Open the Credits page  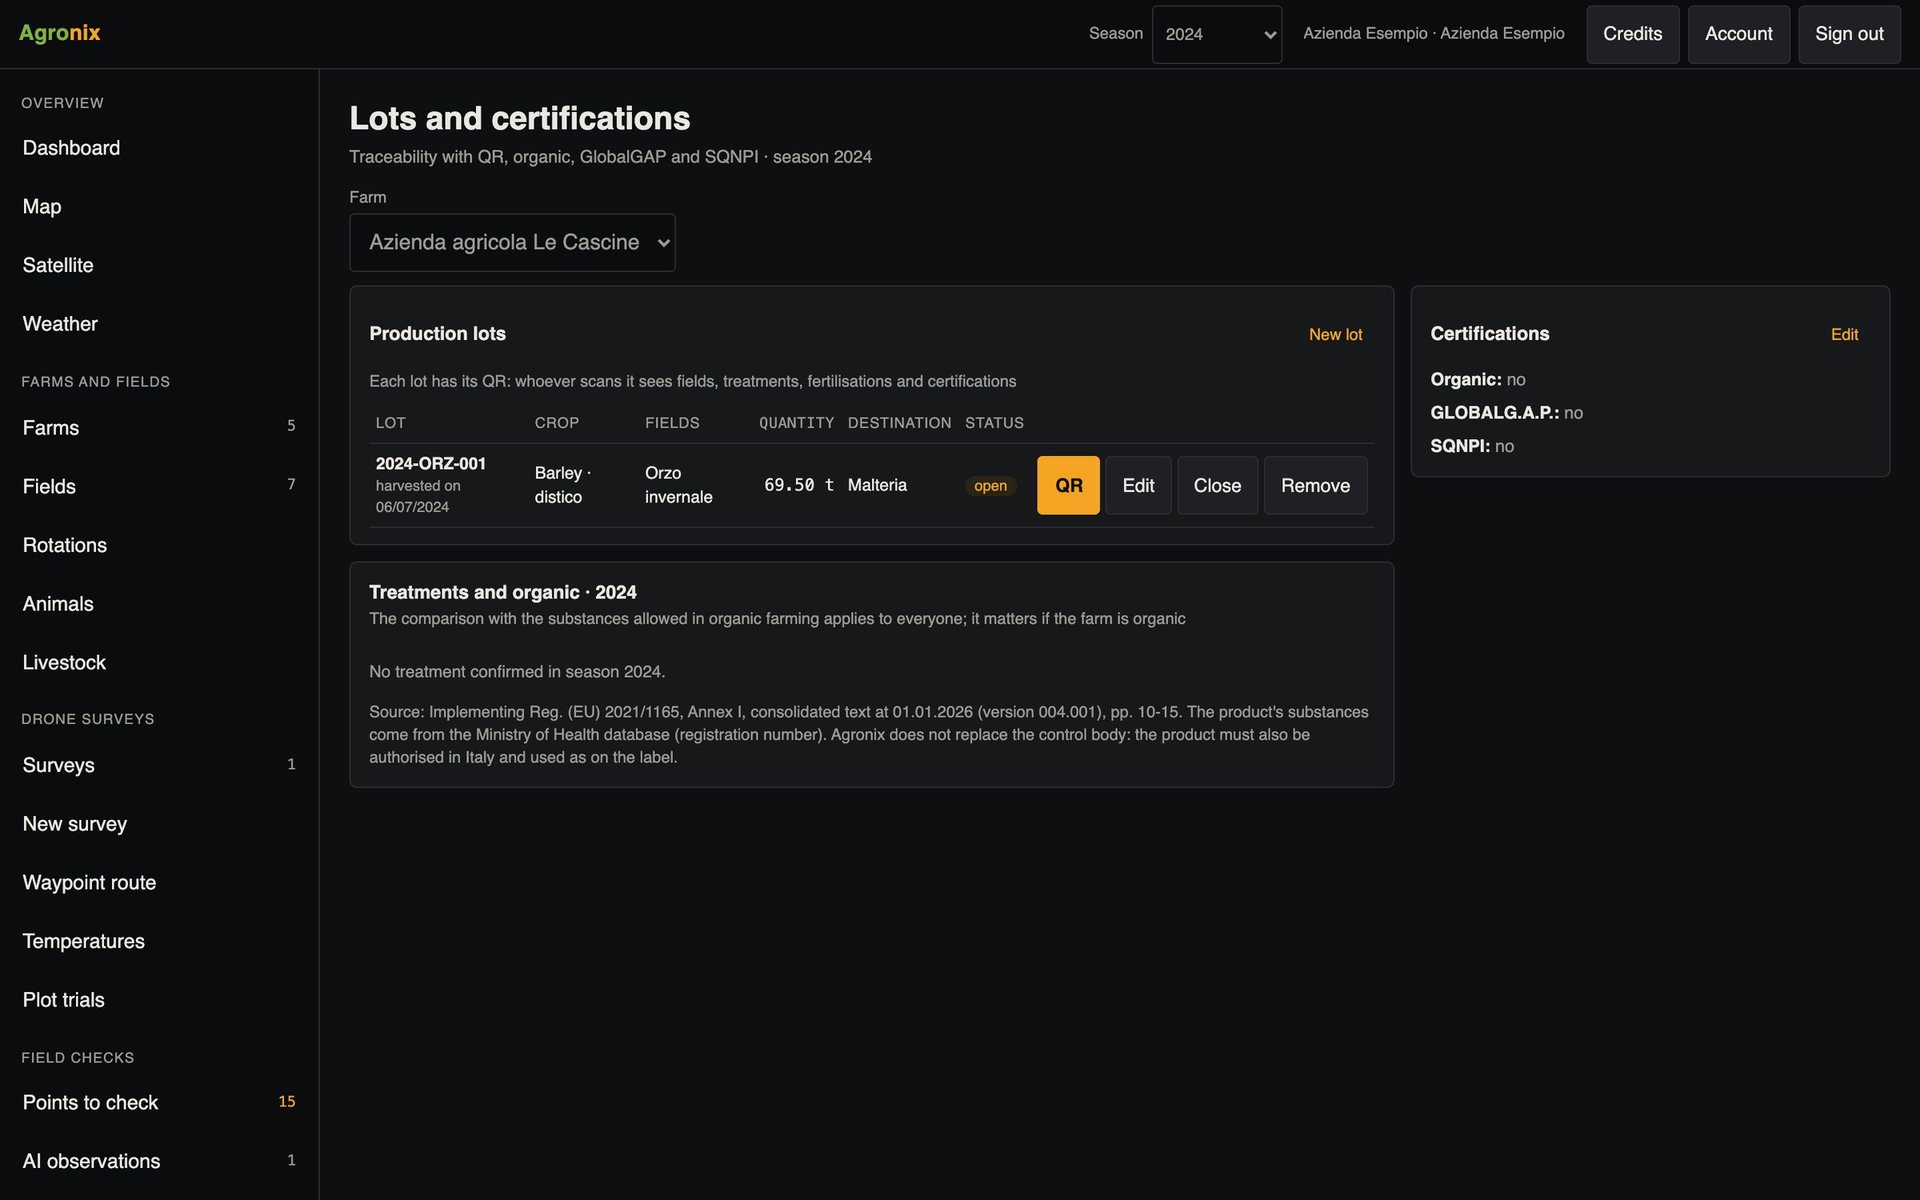[1632, 34]
